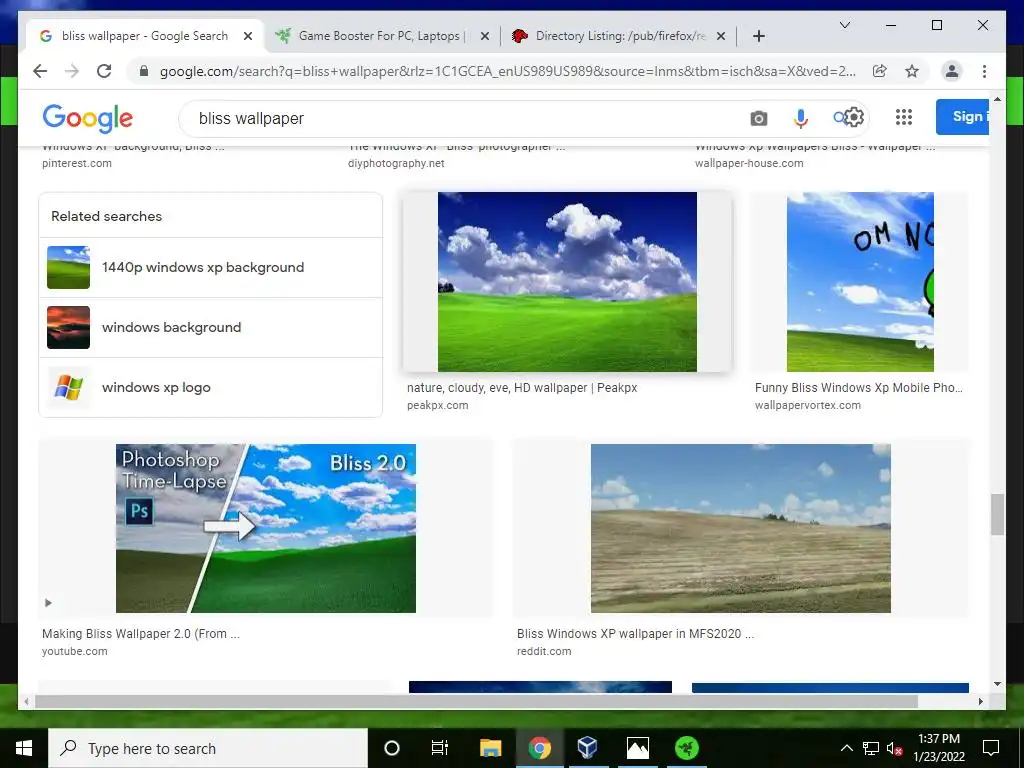
Task: Click the wallpapervortex.com source link
Action: 808,405
